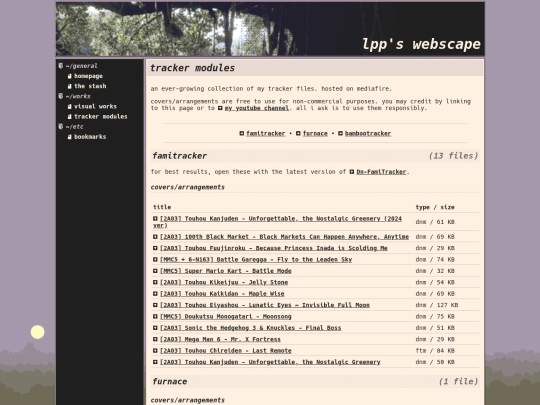Image resolution: width=540 pixels, height=405 pixels.
Task: Select tracker modules sidebar entry
Action: [x=101, y=116]
